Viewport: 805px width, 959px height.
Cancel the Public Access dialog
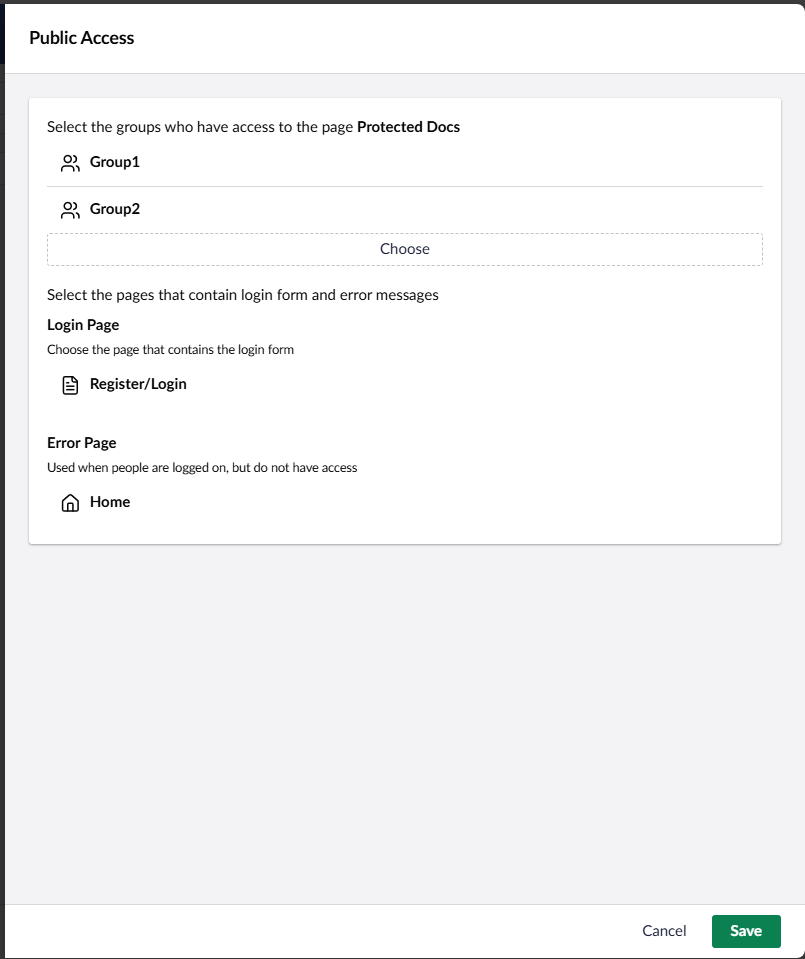coord(664,931)
